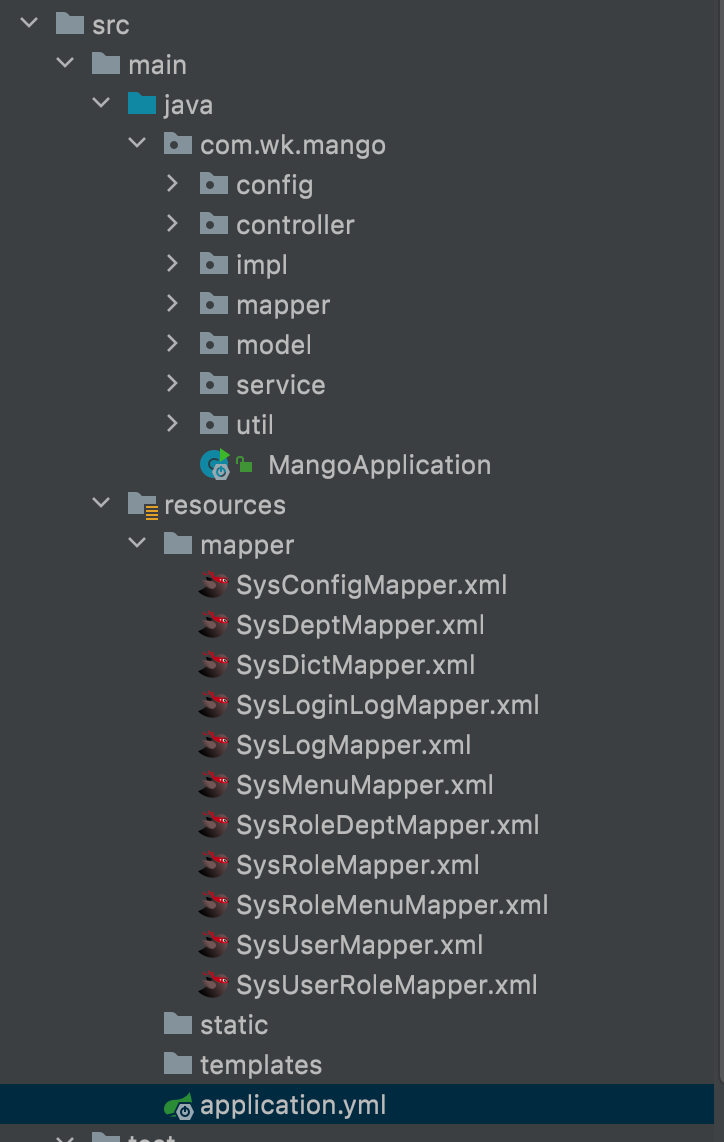Screen dimensions: 724x1142
Task: Collapse the mapper folder under resources
Action: point(137,544)
